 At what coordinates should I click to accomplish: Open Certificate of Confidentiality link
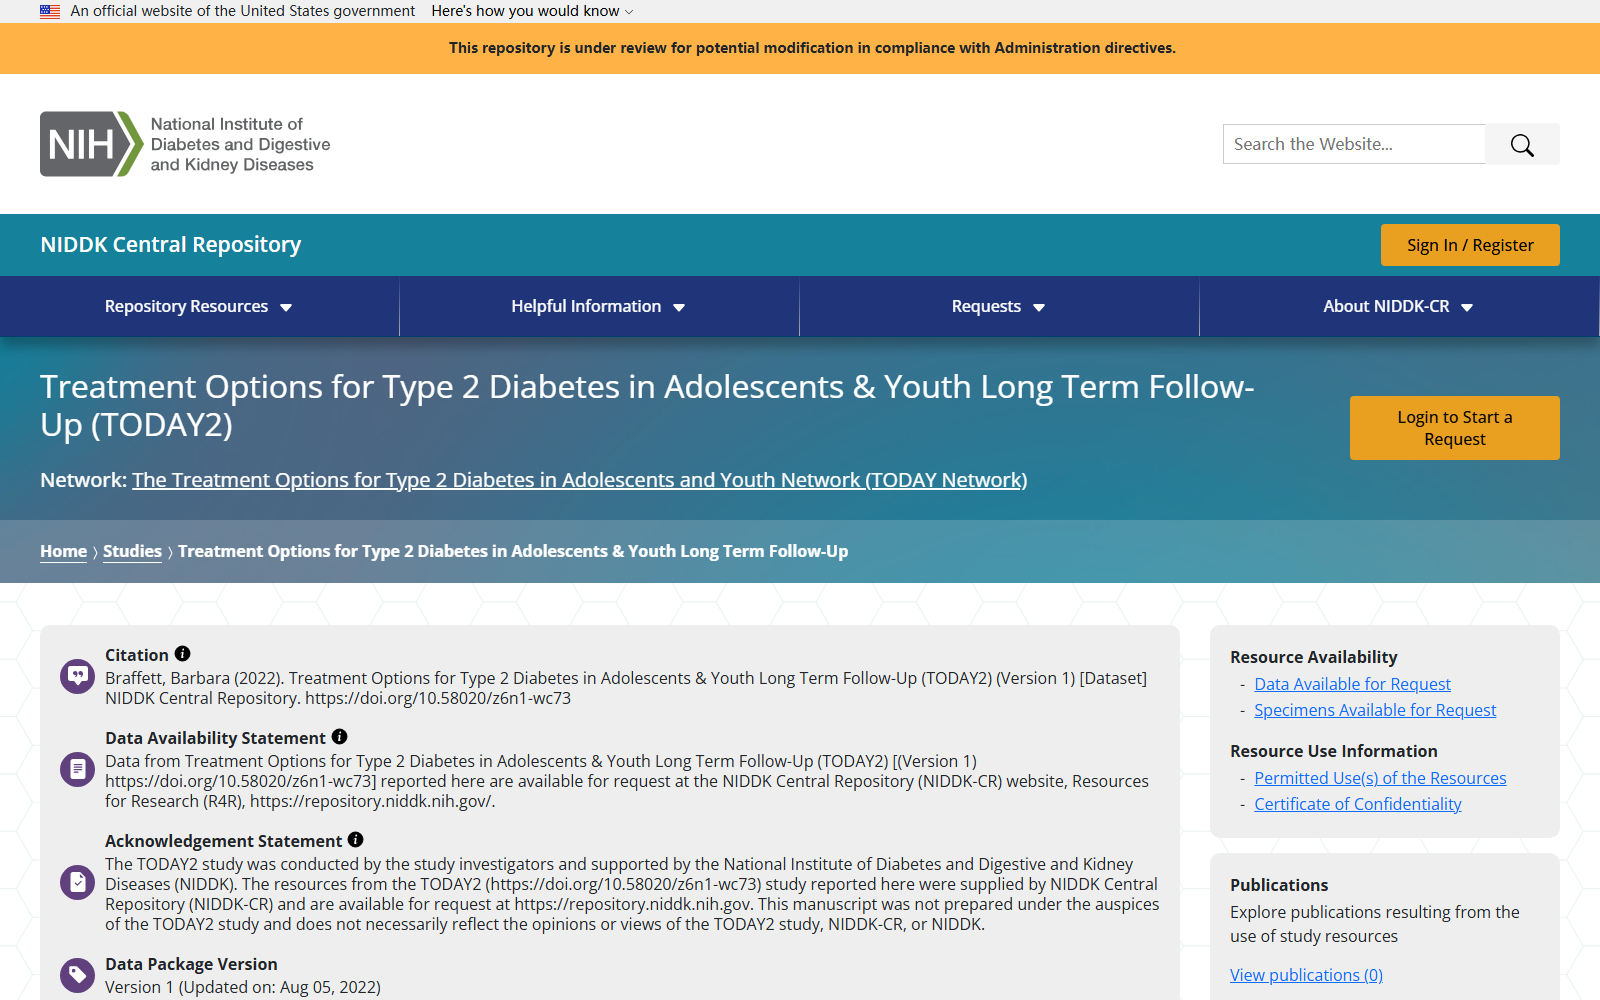(1358, 804)
